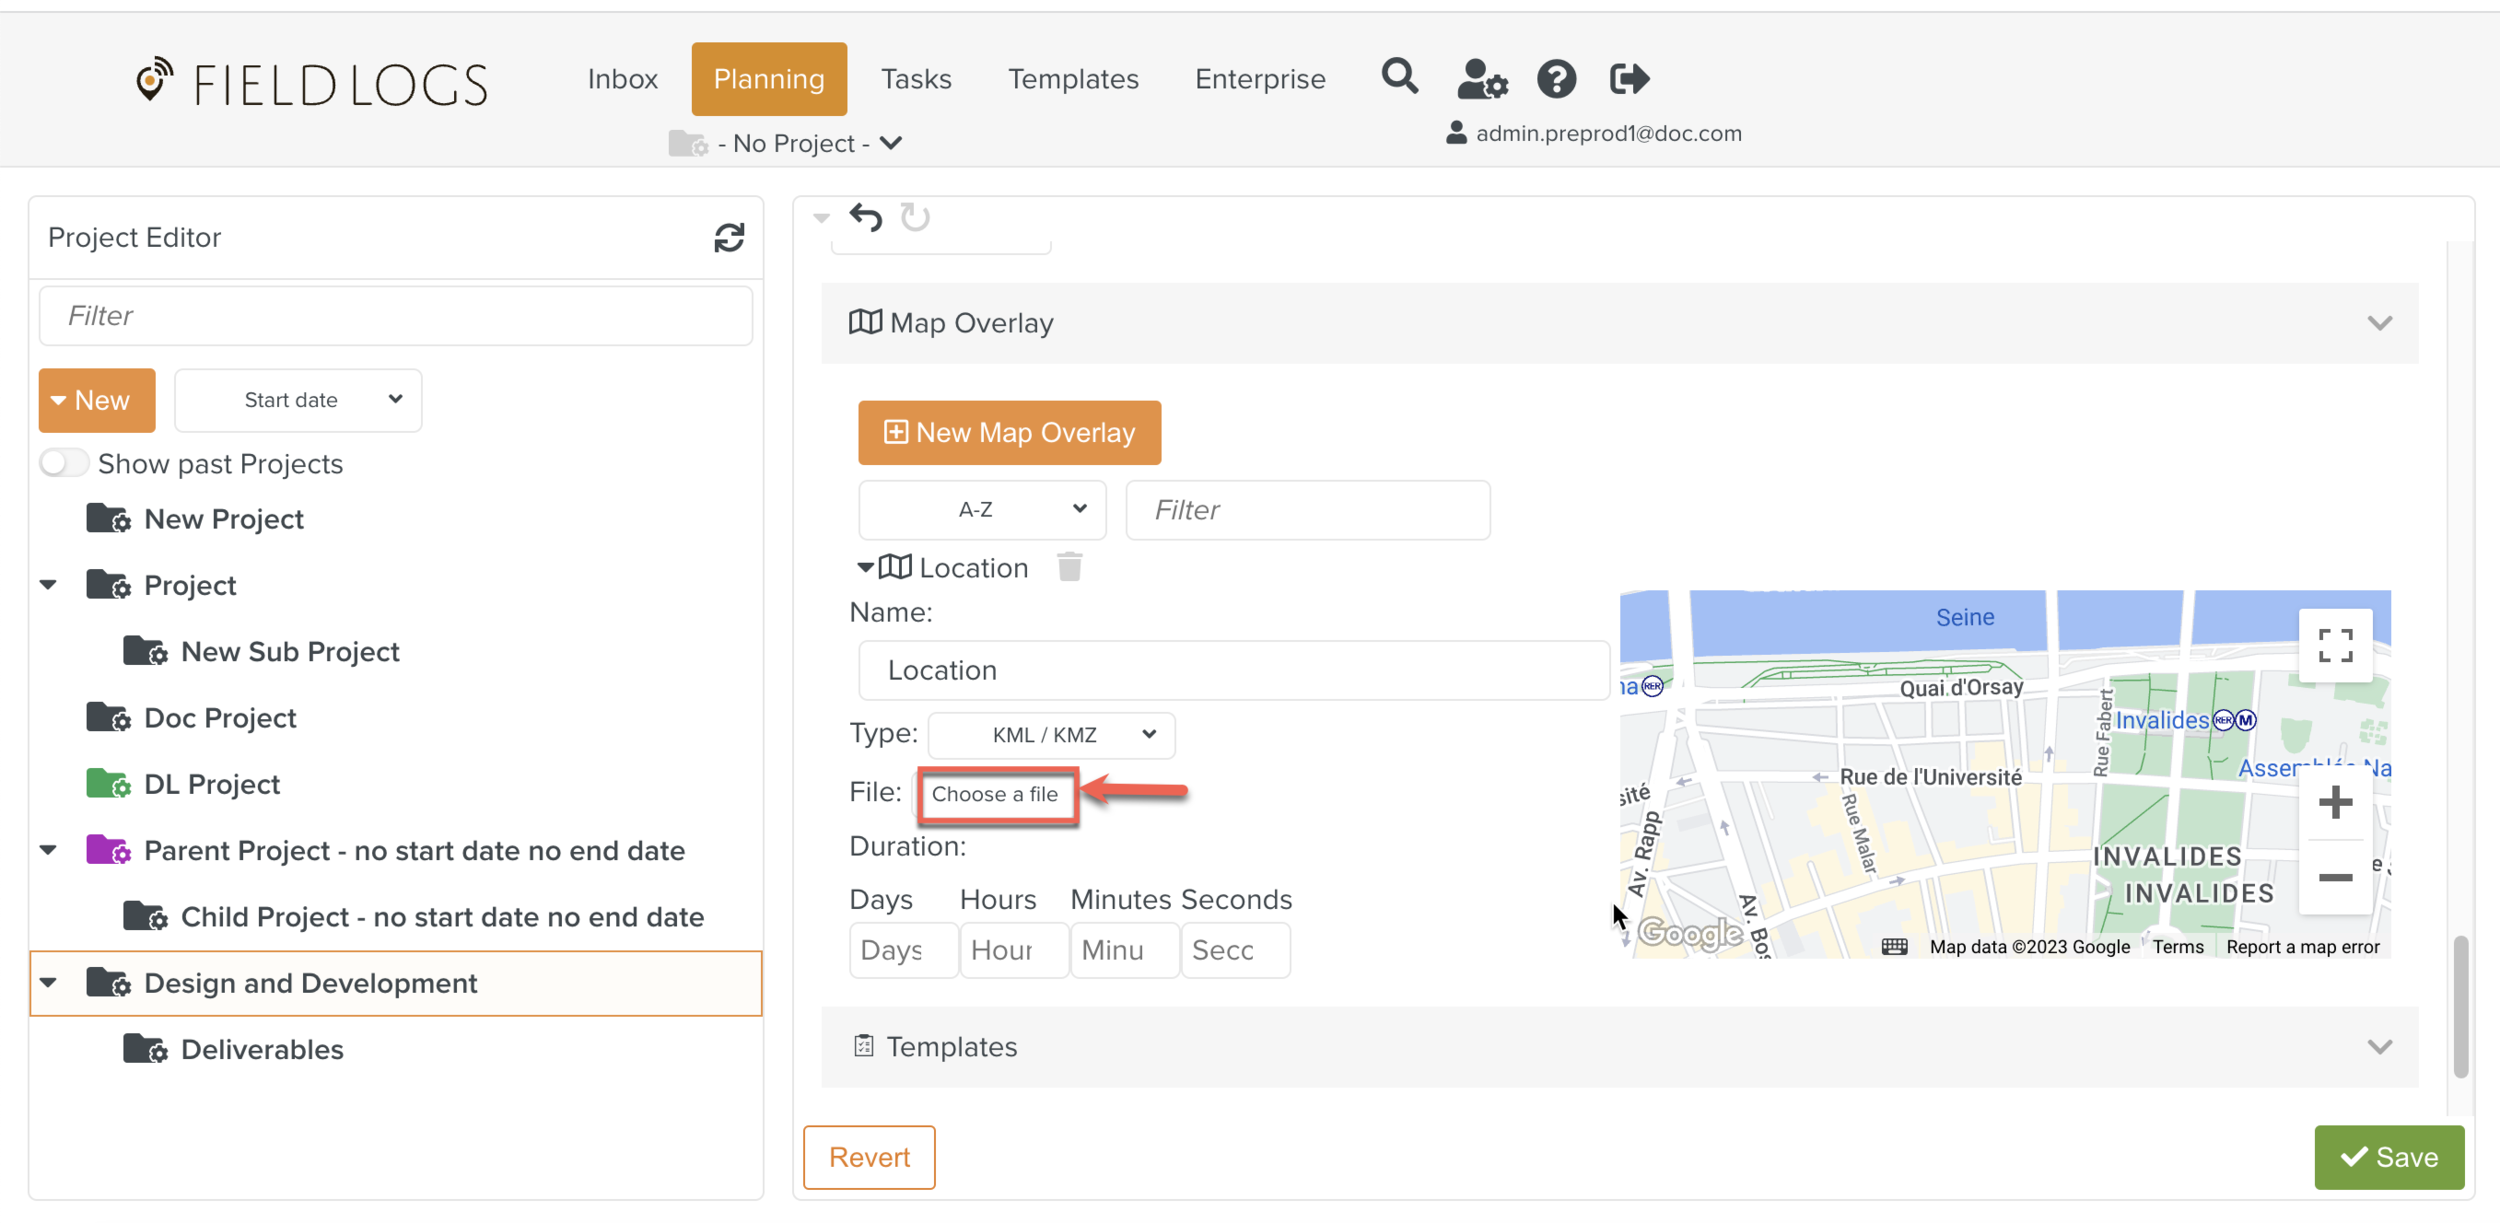Viewport: 2500px width, 1223px height.
Task: Open the Start date sort dropdown
Action: click(x=298, y=400)
